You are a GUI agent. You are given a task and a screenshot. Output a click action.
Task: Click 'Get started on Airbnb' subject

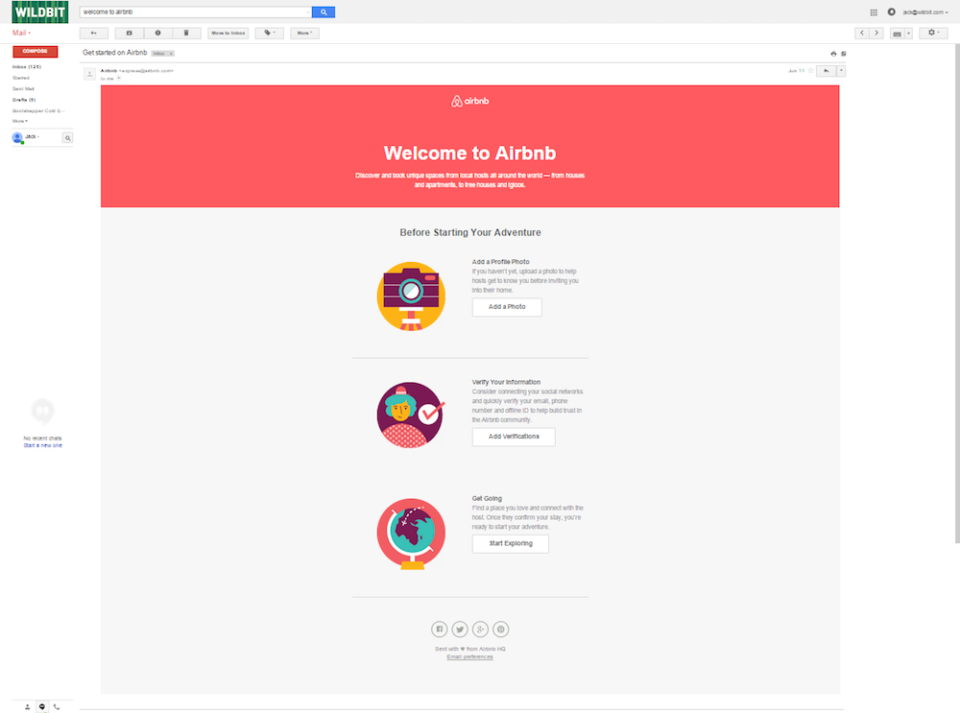(115, 53)
